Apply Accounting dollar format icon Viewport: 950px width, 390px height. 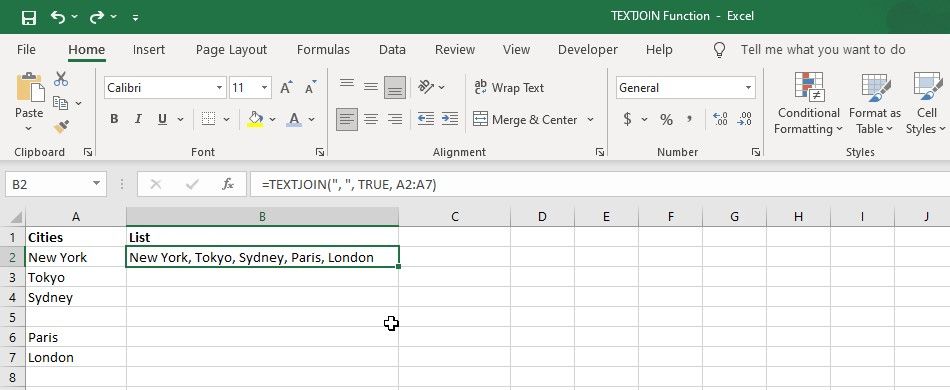point(627,119)
